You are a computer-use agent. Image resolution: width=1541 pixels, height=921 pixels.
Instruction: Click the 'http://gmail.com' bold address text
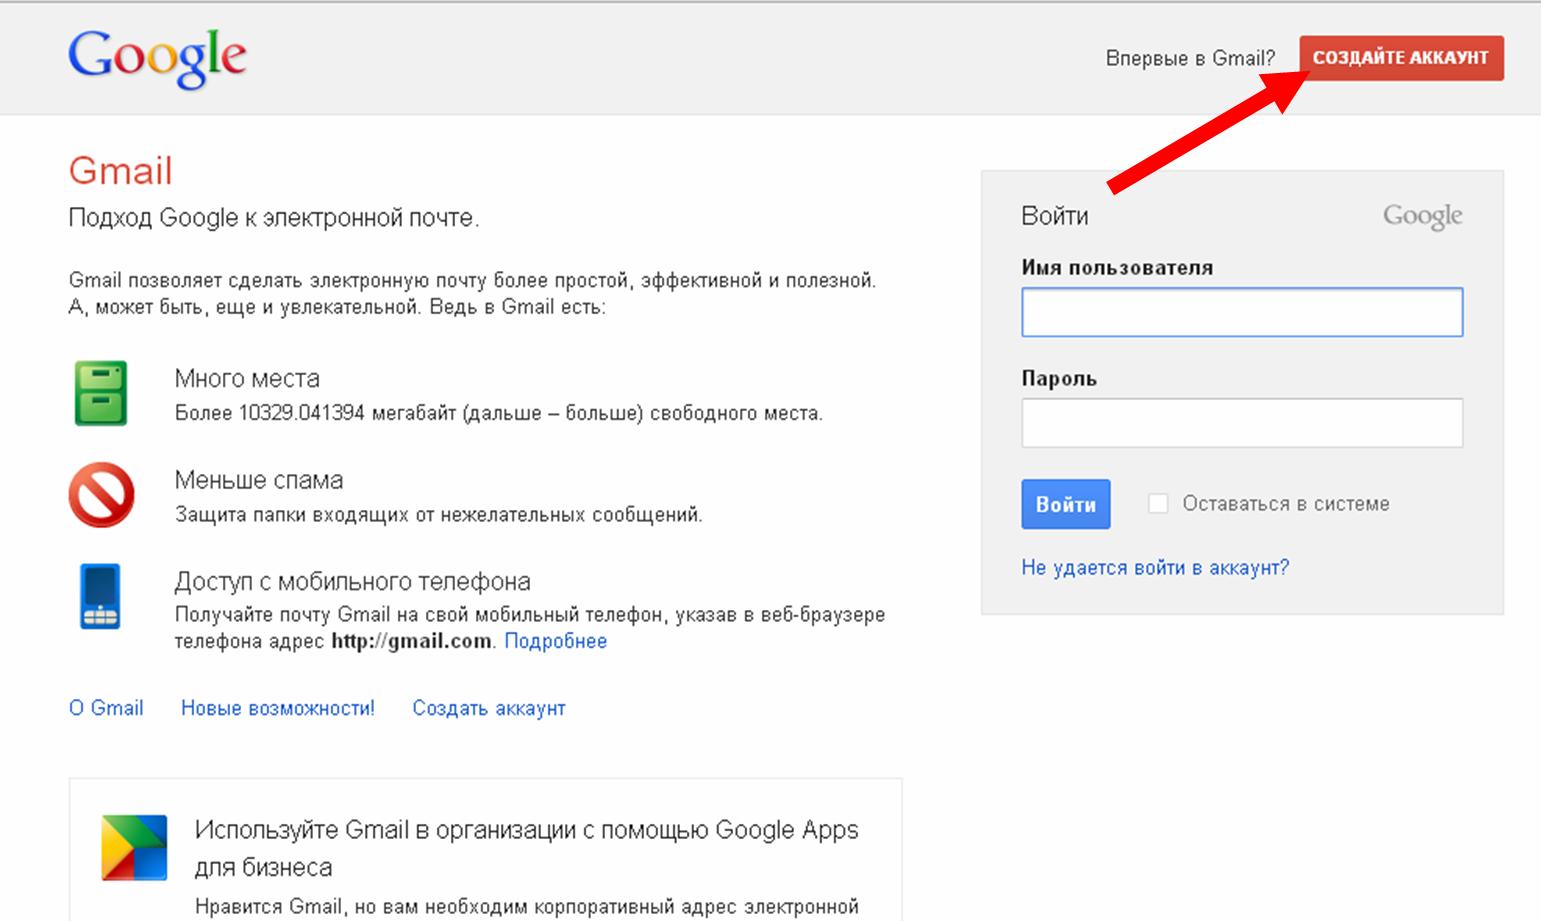coord(411,641)
